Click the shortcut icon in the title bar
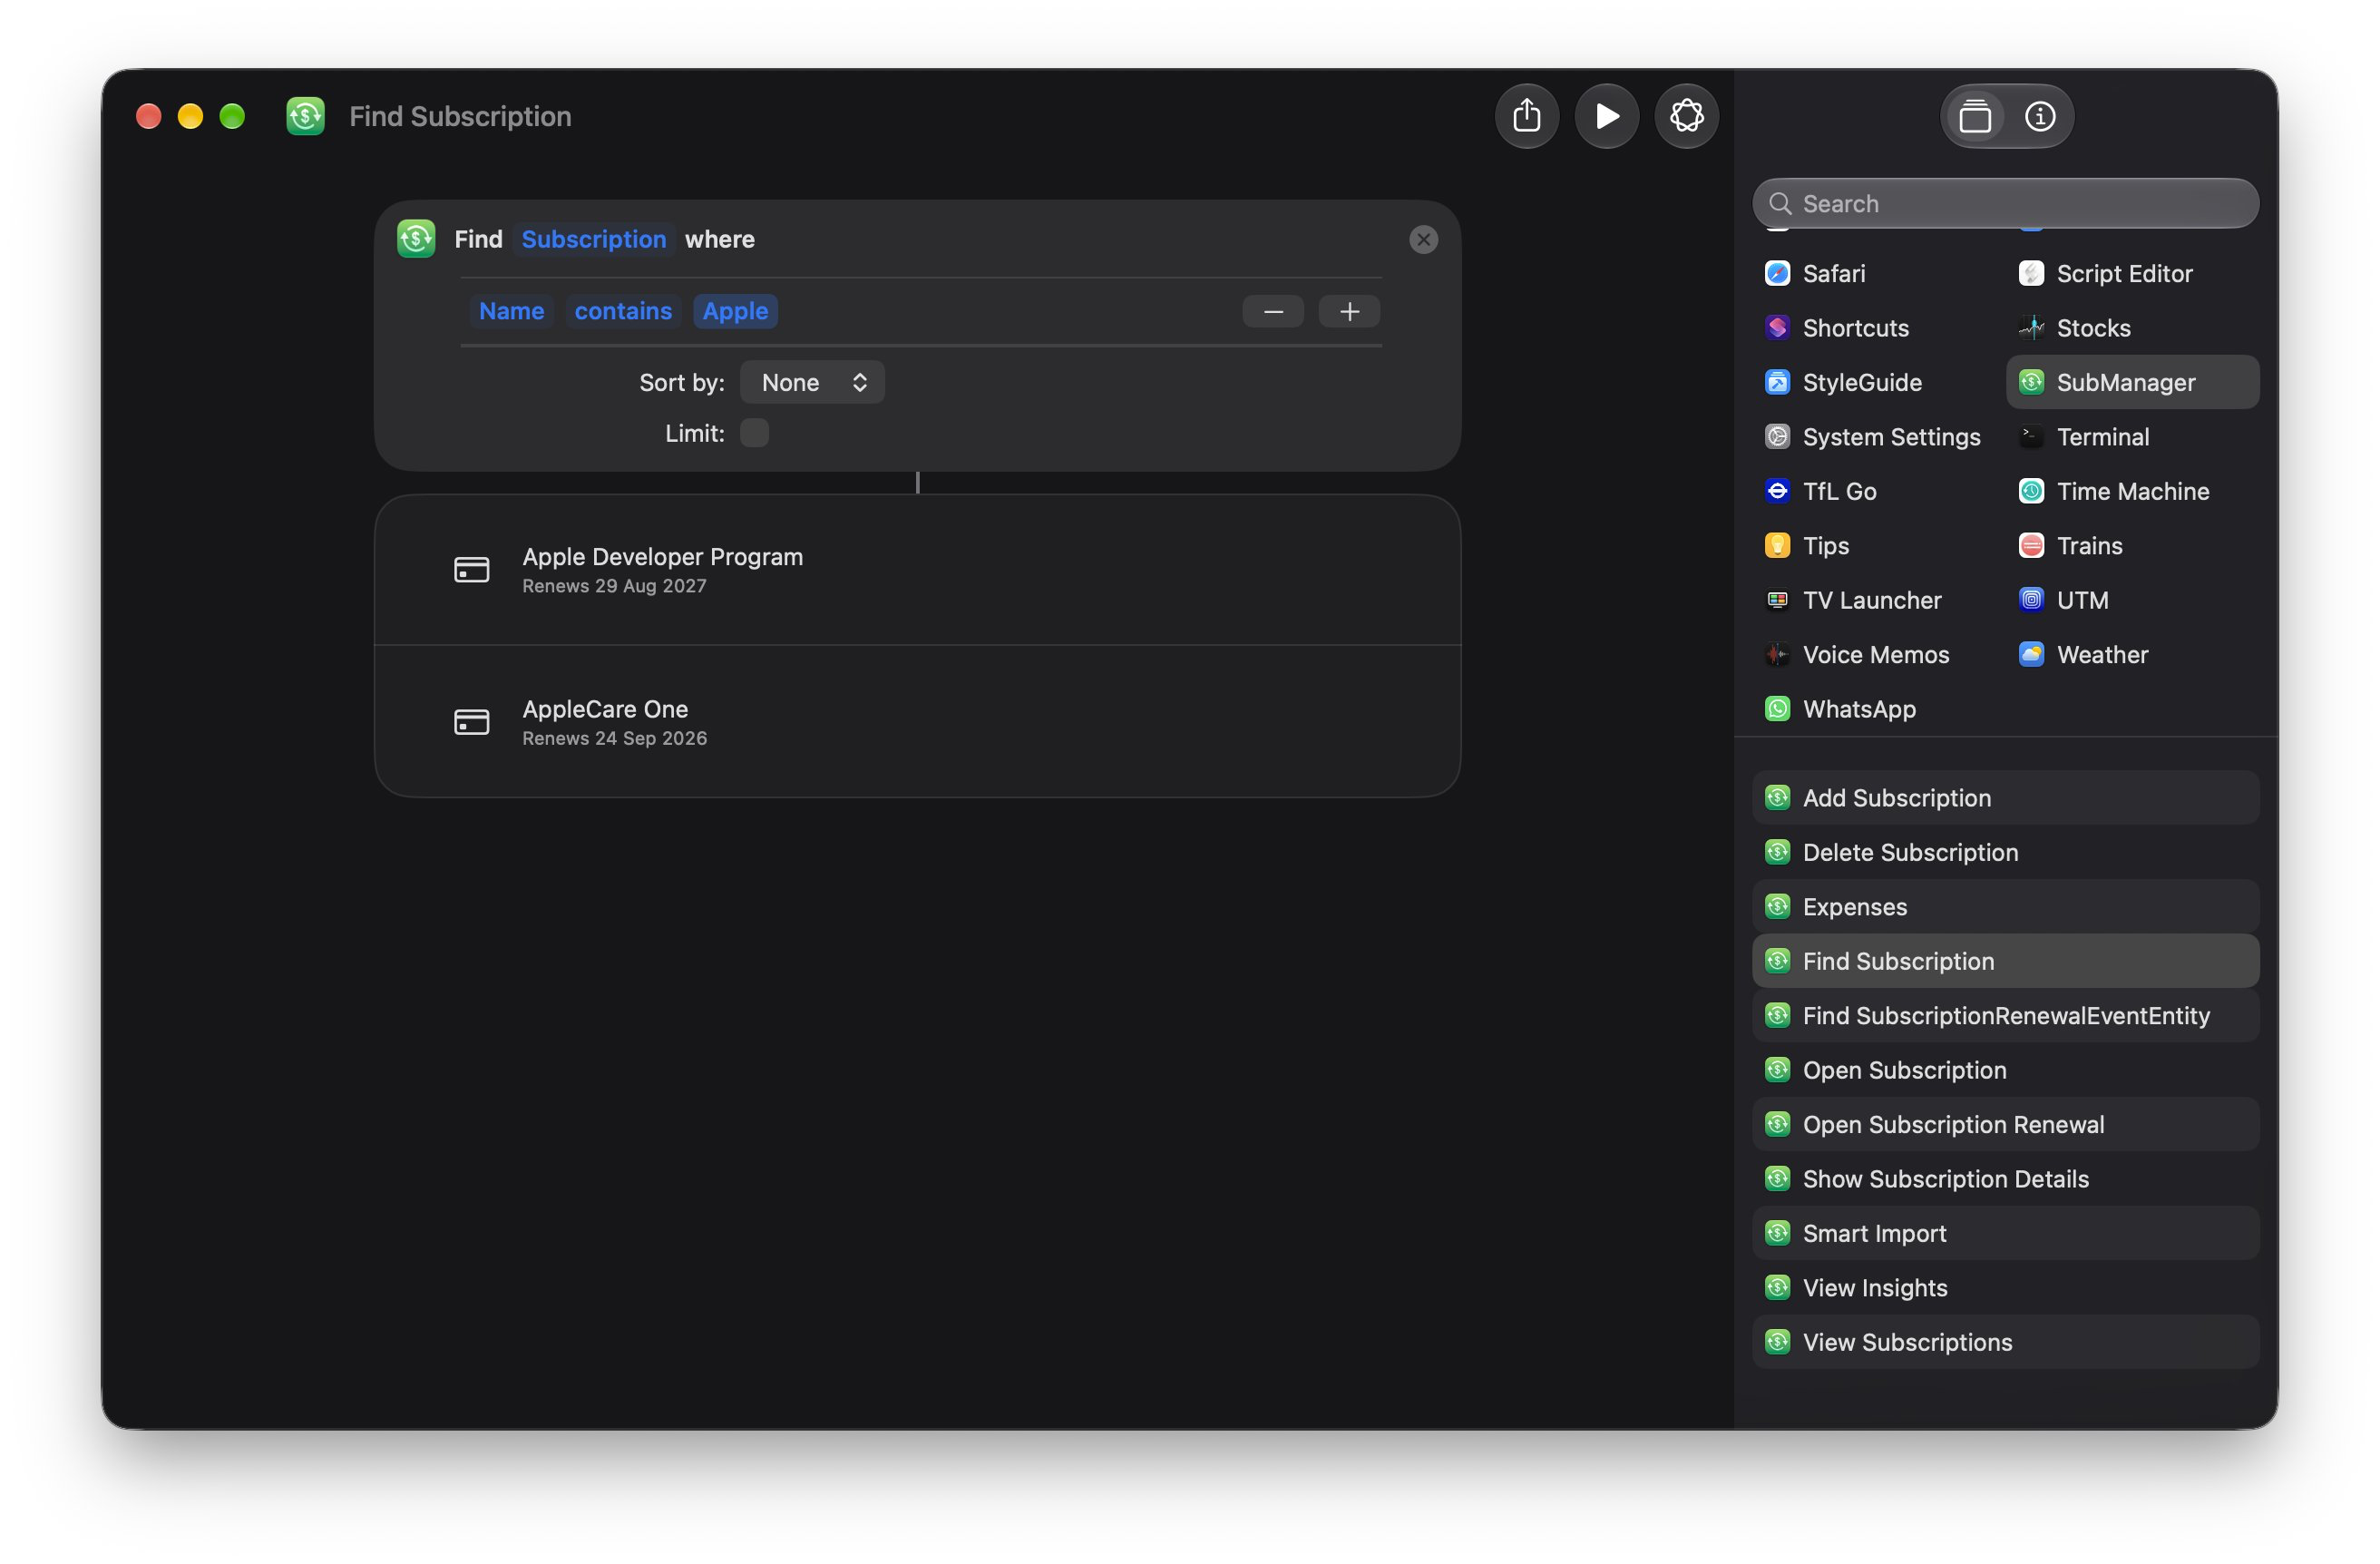The height and width of the screenshot is (1564, 2380). click(305, 116)
